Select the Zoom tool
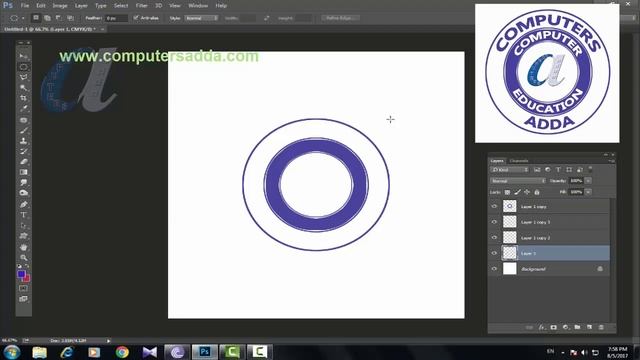 [23, 258]
